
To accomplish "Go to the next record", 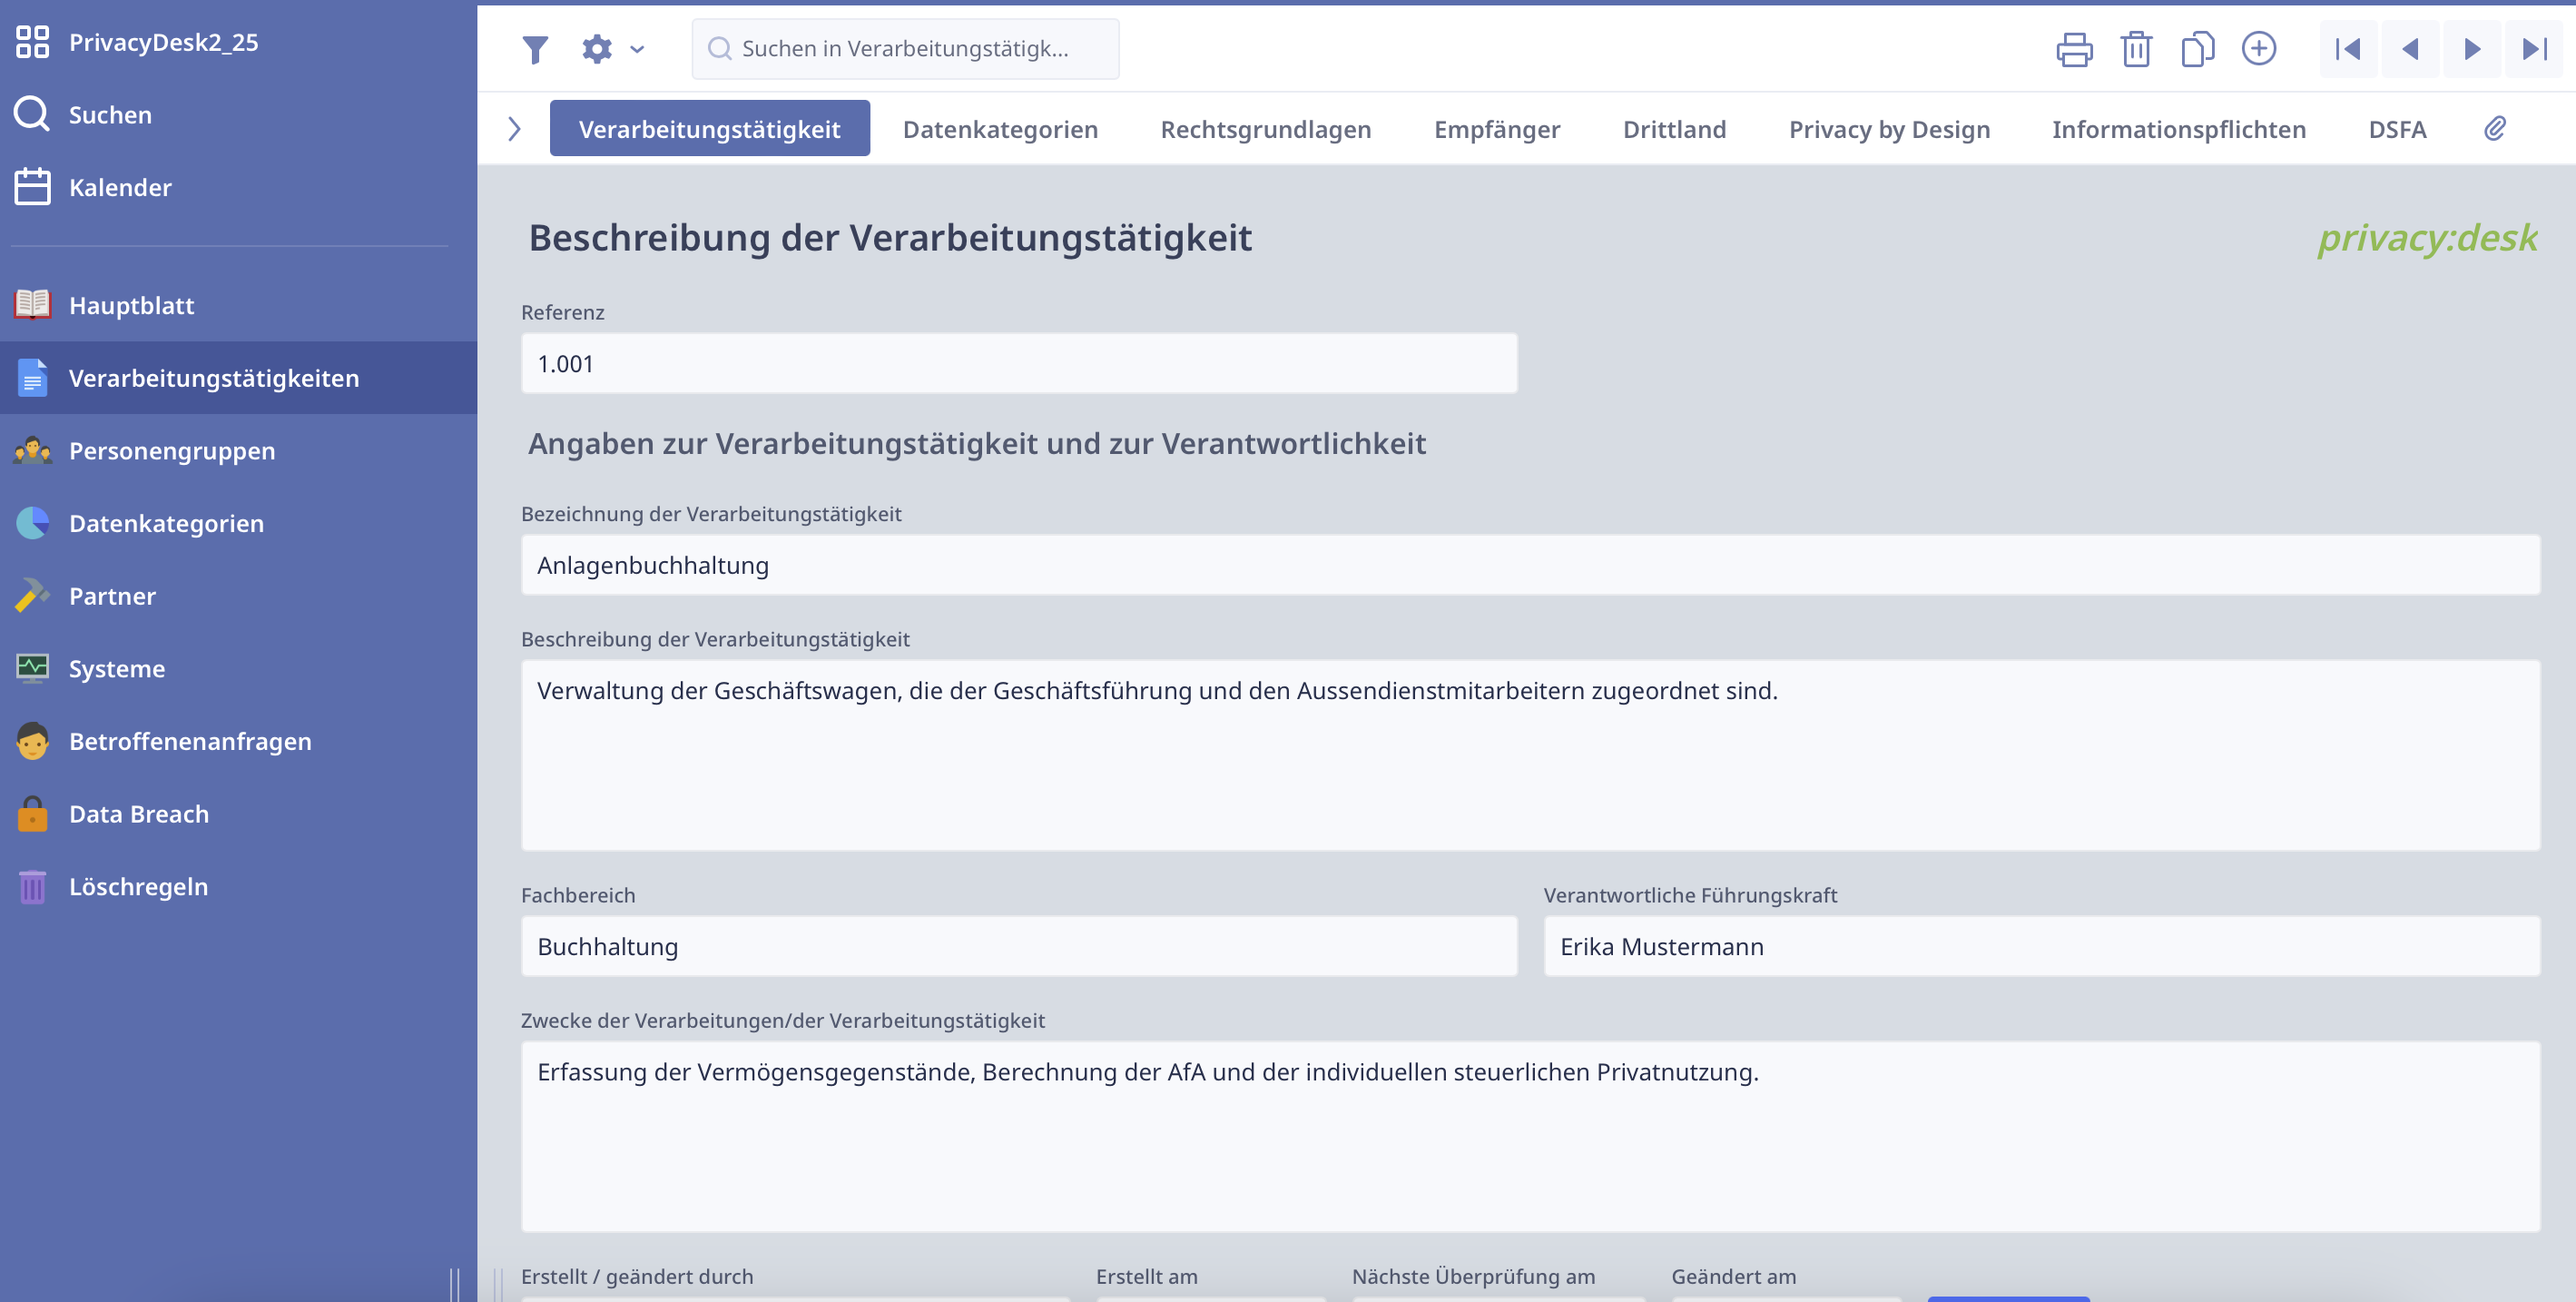I will tap(2471, 49).
